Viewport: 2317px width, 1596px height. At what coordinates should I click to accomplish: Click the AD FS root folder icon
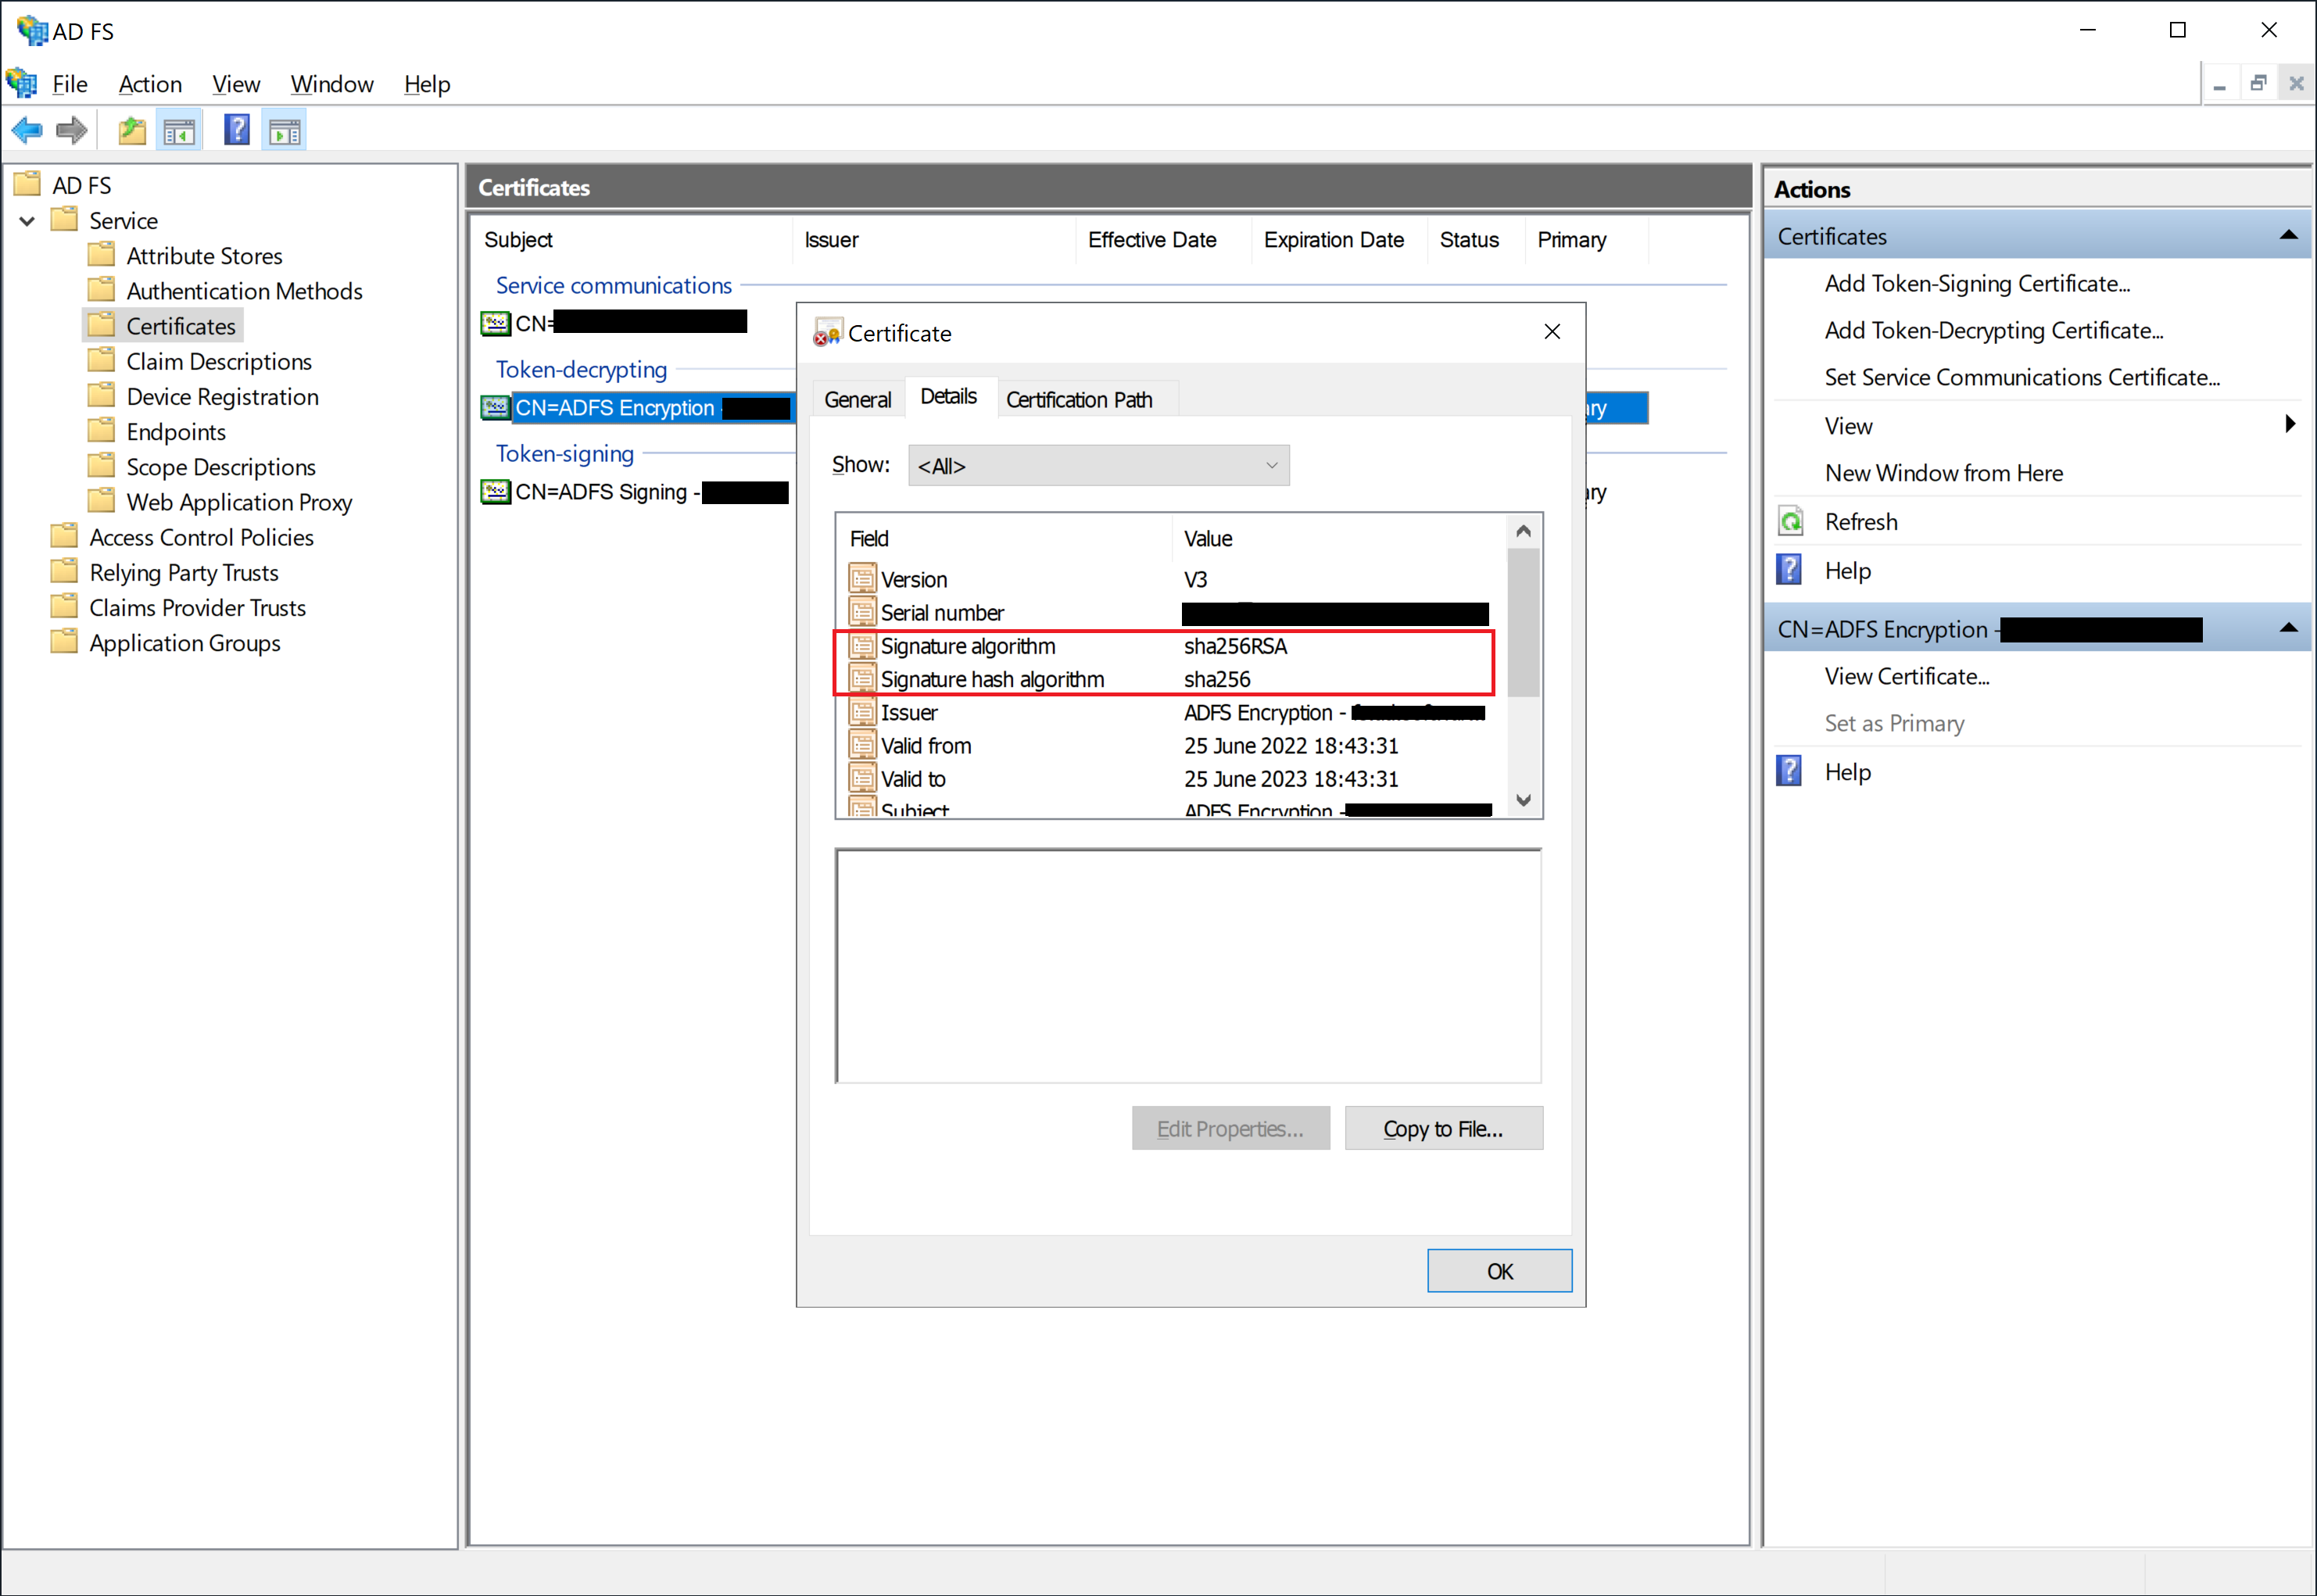(x=27, y=184)
